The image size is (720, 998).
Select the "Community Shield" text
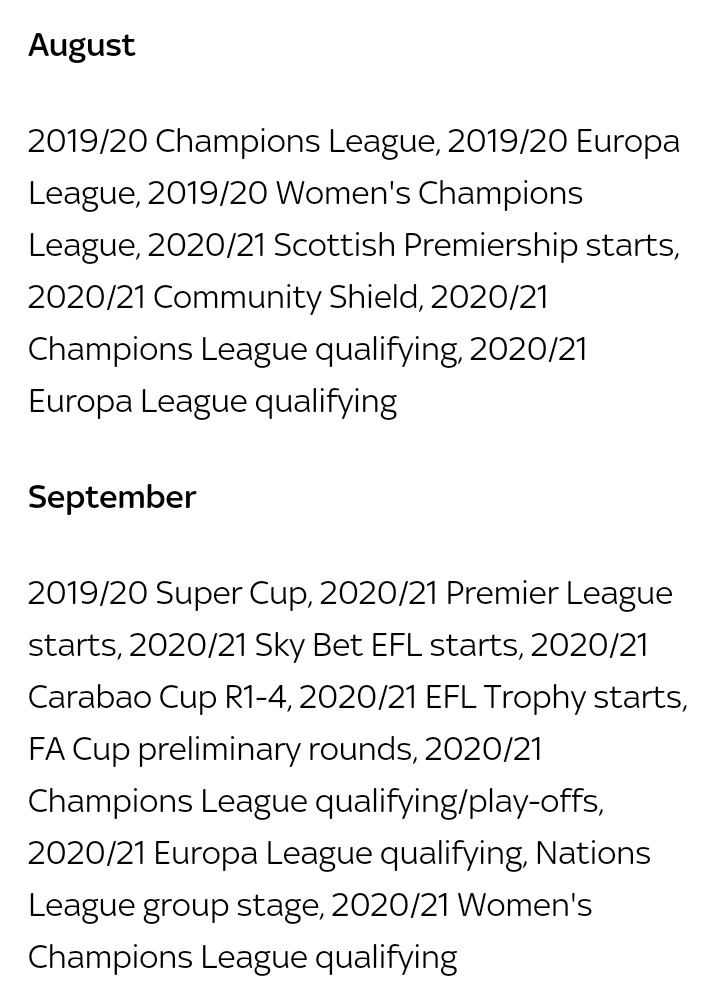285,297
